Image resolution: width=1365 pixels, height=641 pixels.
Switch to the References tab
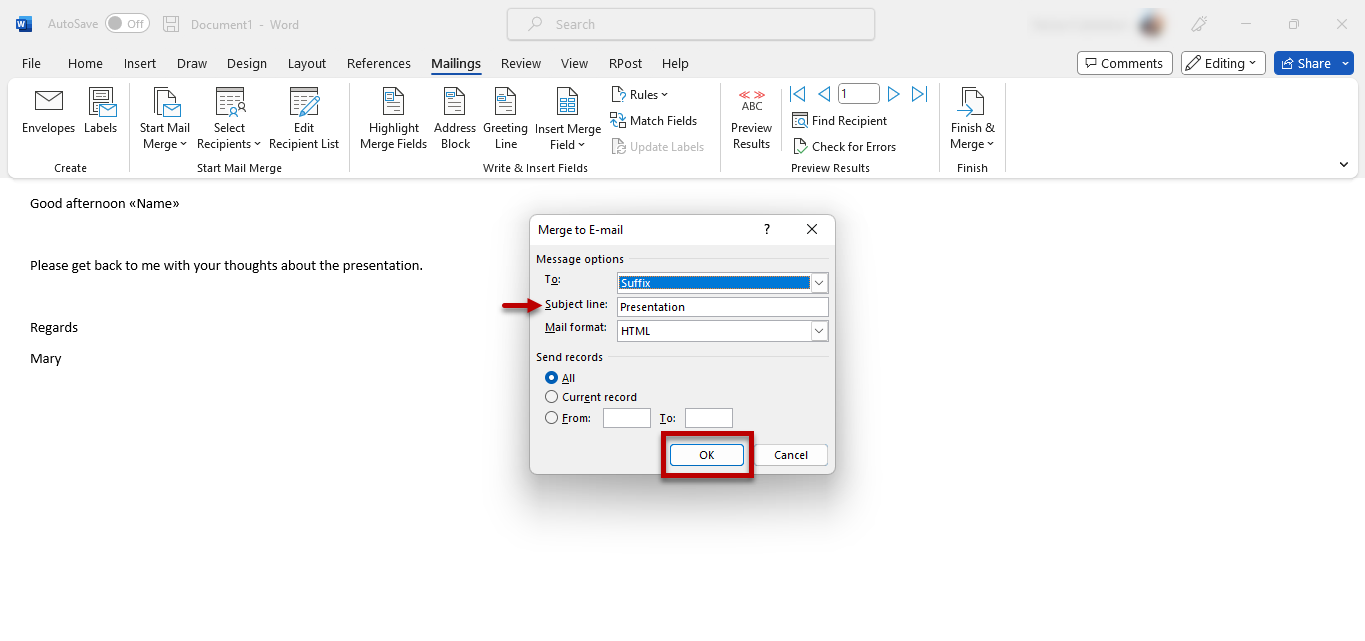(379, 63)
